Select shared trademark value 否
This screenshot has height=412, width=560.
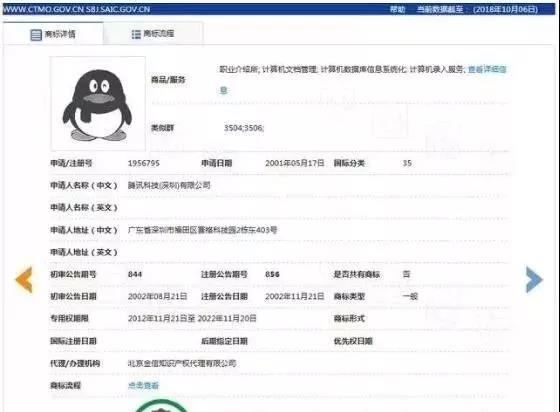(406, 274)
